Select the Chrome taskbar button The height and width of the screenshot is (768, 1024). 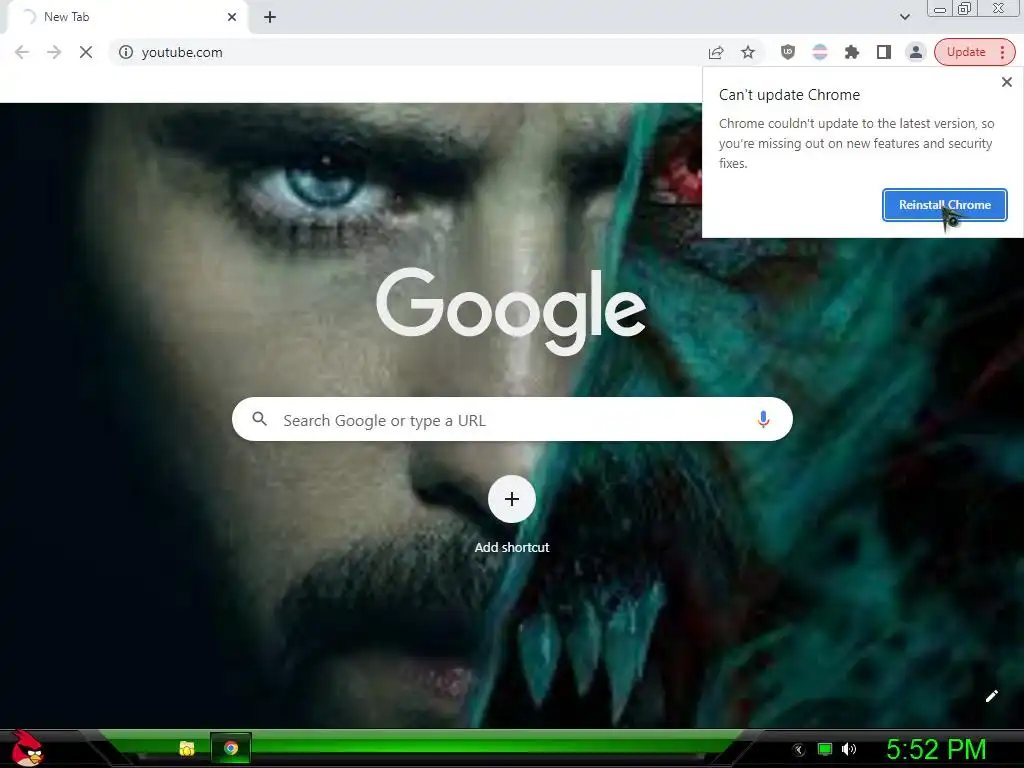231,748
